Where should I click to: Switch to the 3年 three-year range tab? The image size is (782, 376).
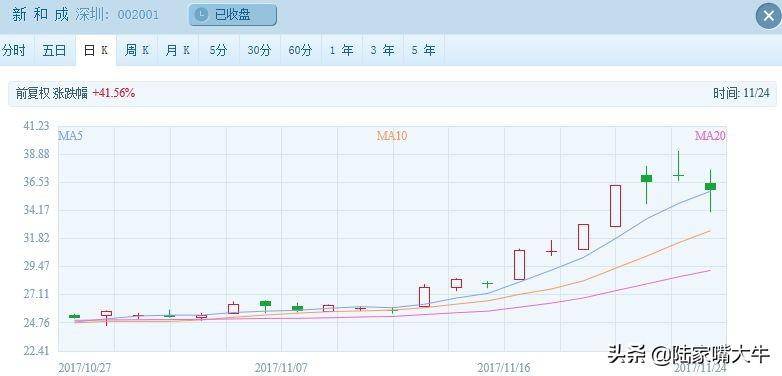[382, 50]
